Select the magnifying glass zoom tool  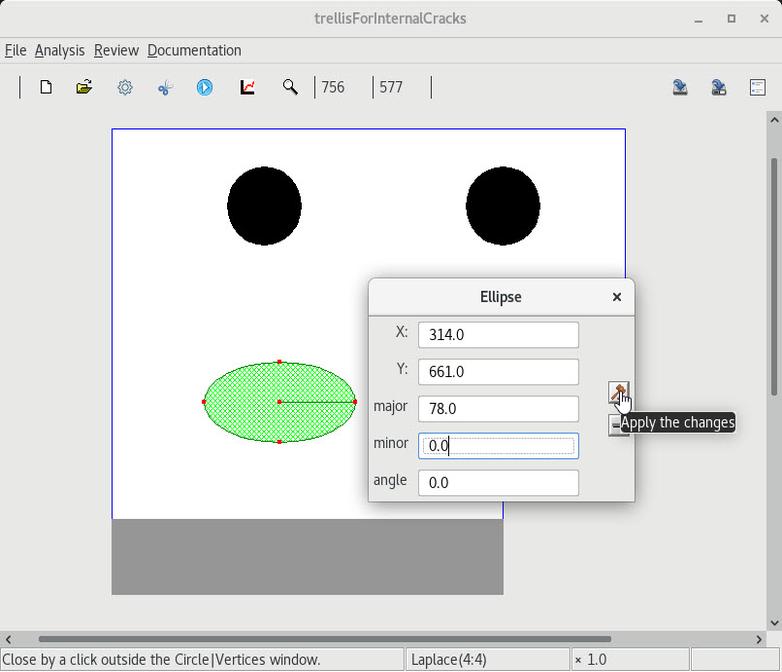[x=290, y=88]
